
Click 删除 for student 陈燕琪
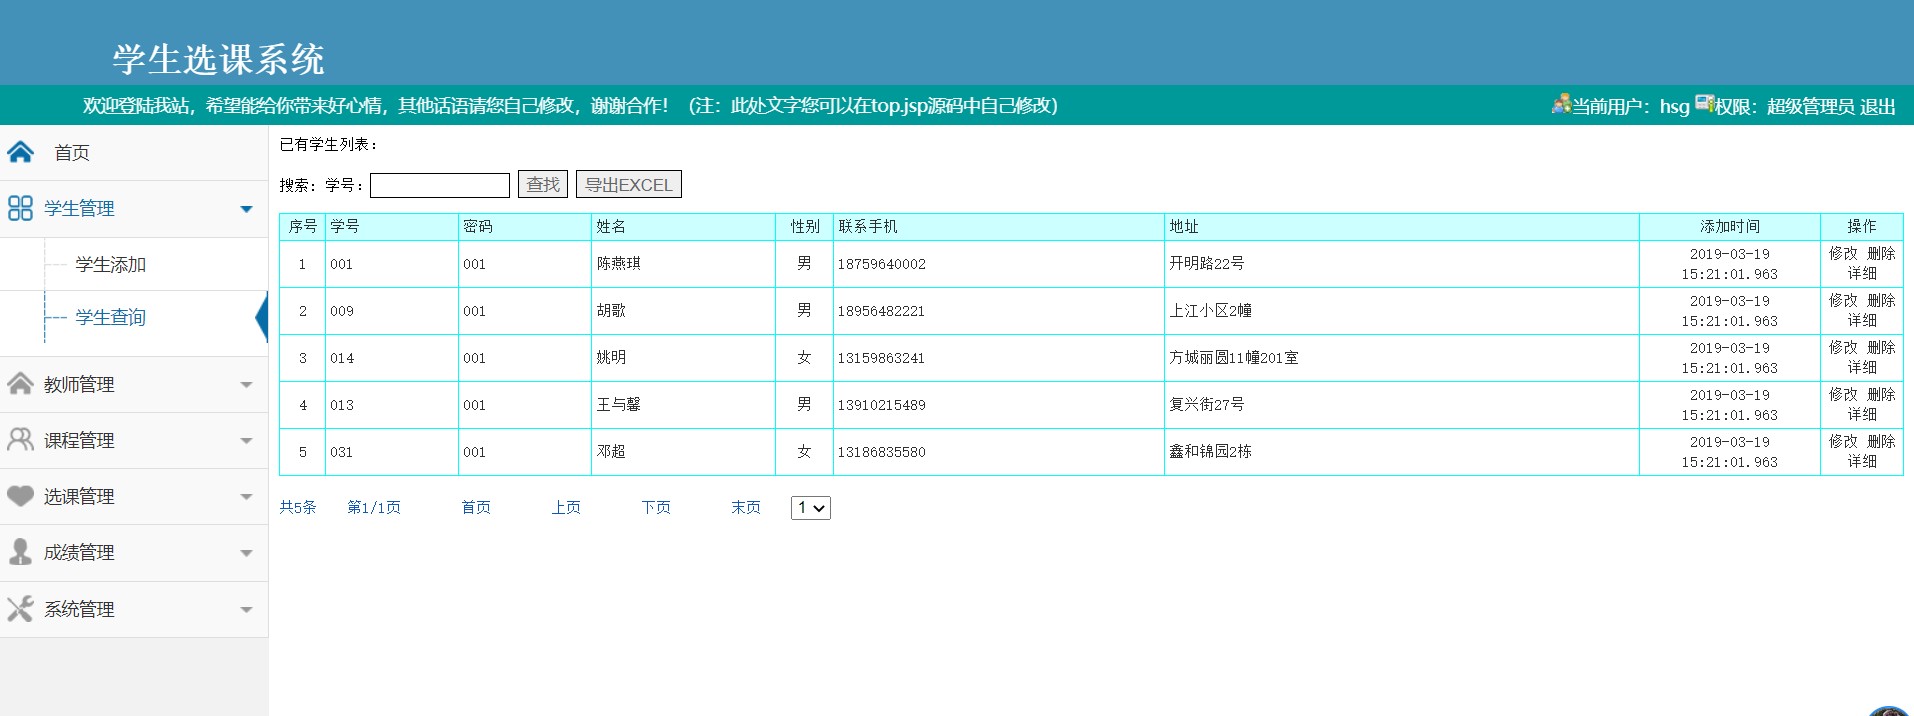pos(1881,254)
